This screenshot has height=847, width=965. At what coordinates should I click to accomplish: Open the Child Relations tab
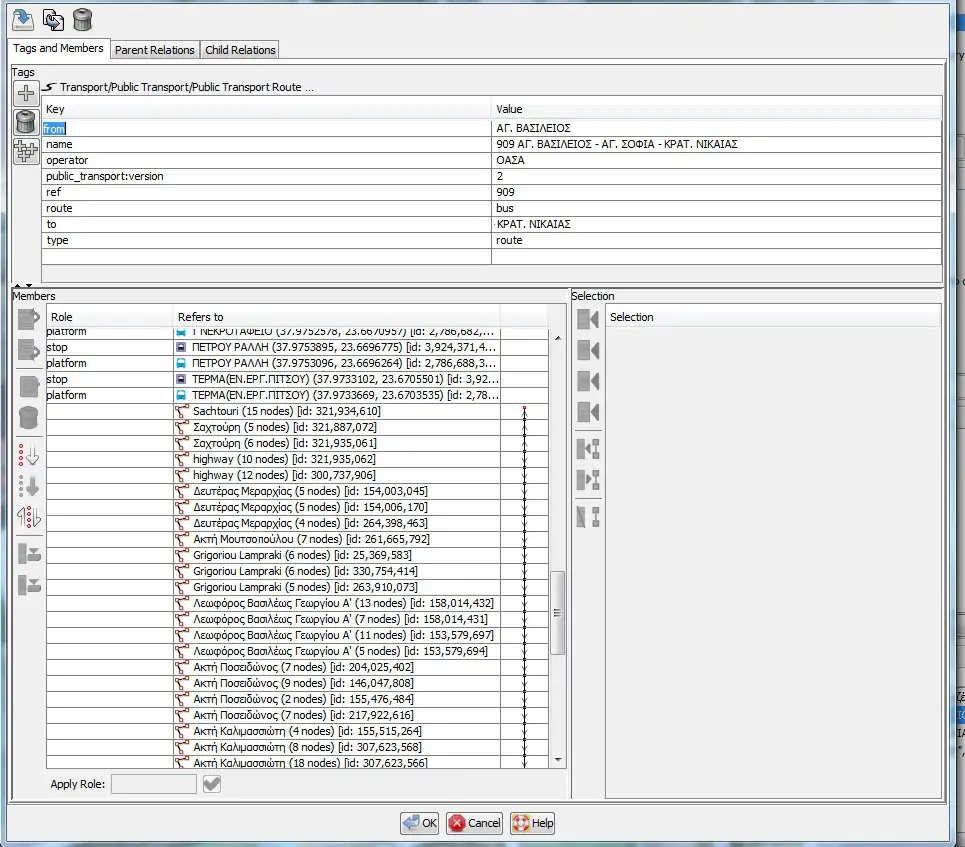pos(240,50)
